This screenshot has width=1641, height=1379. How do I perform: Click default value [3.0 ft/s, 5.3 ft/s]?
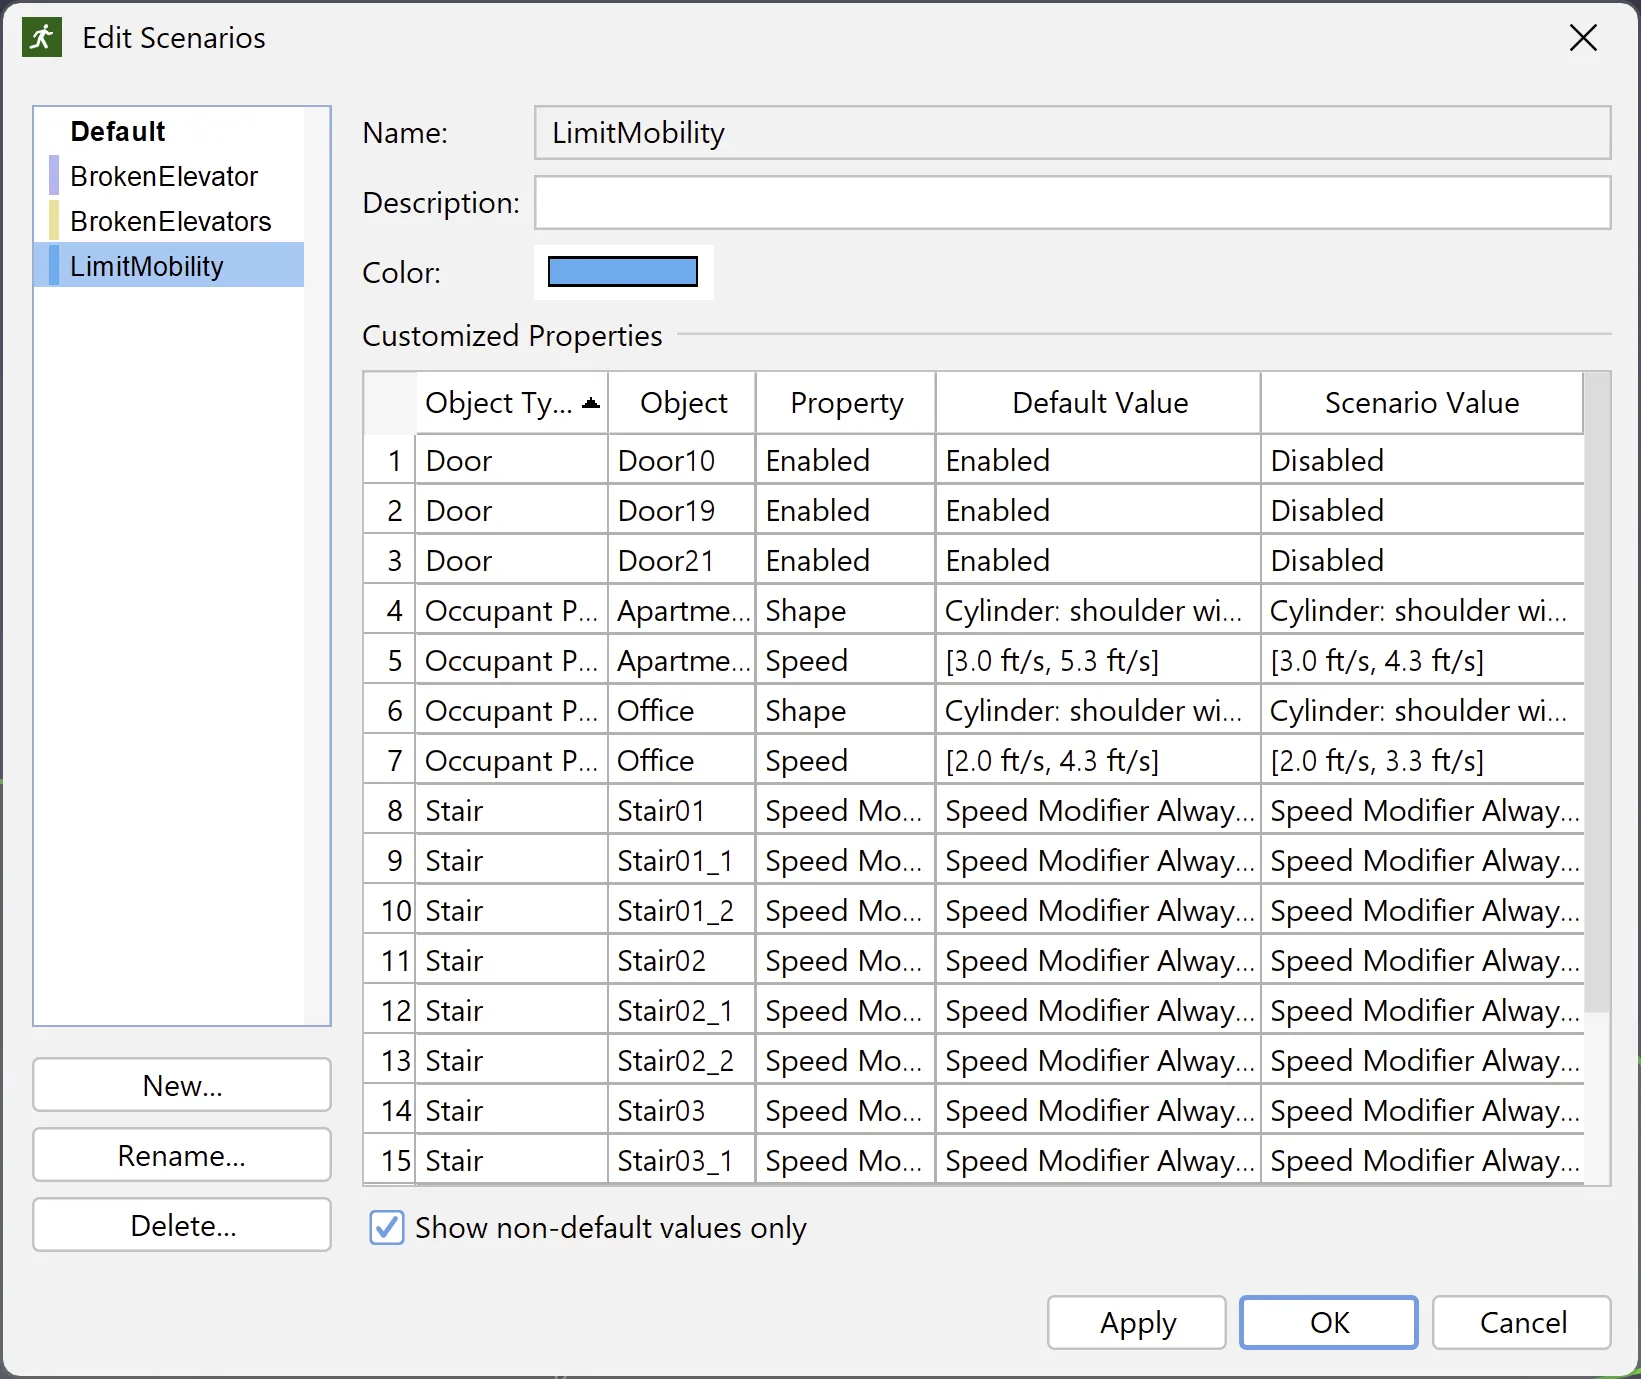point(1098,660)
